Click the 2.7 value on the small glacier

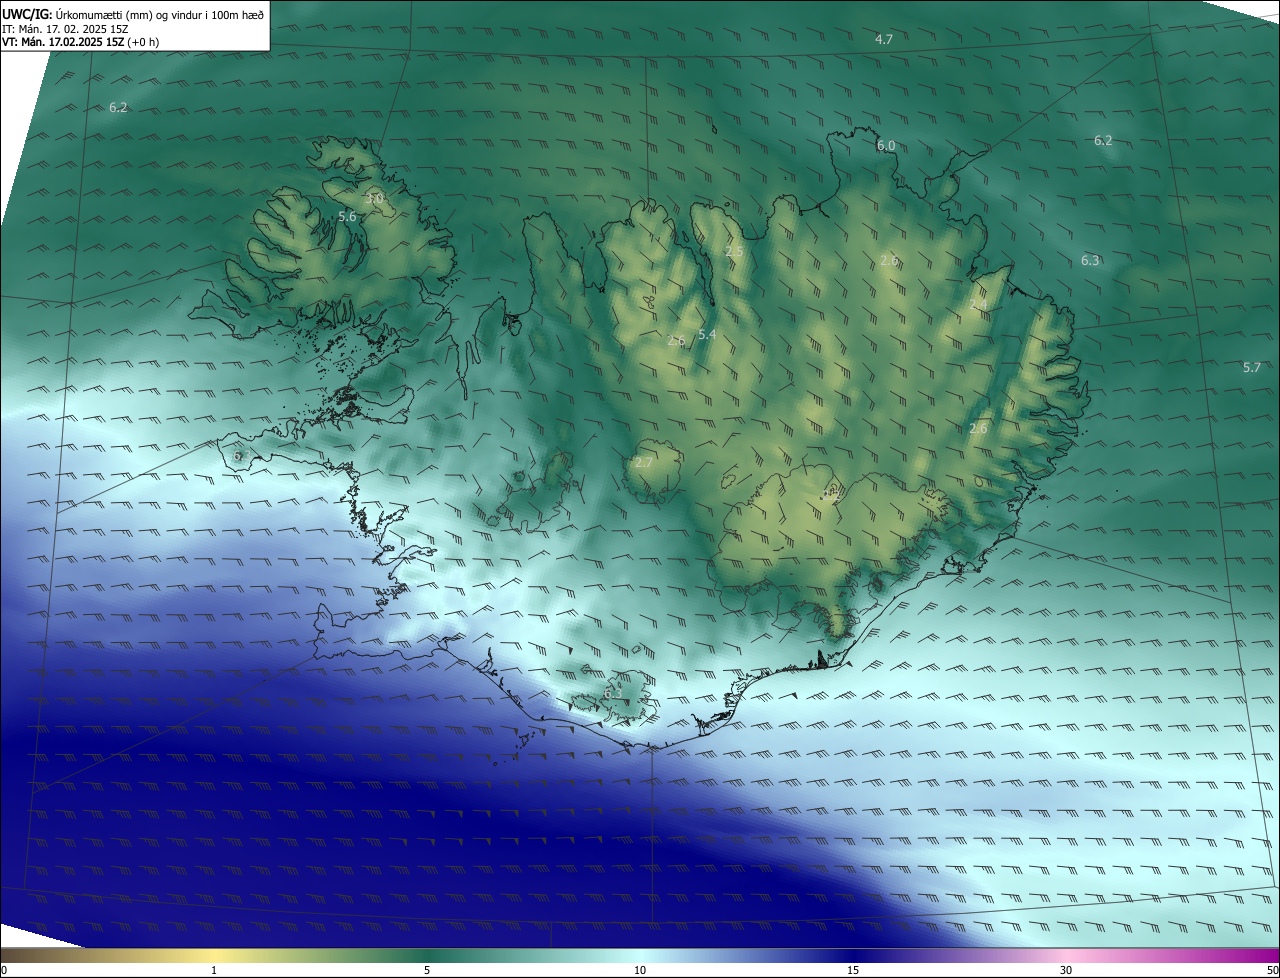tap(643, 463)
